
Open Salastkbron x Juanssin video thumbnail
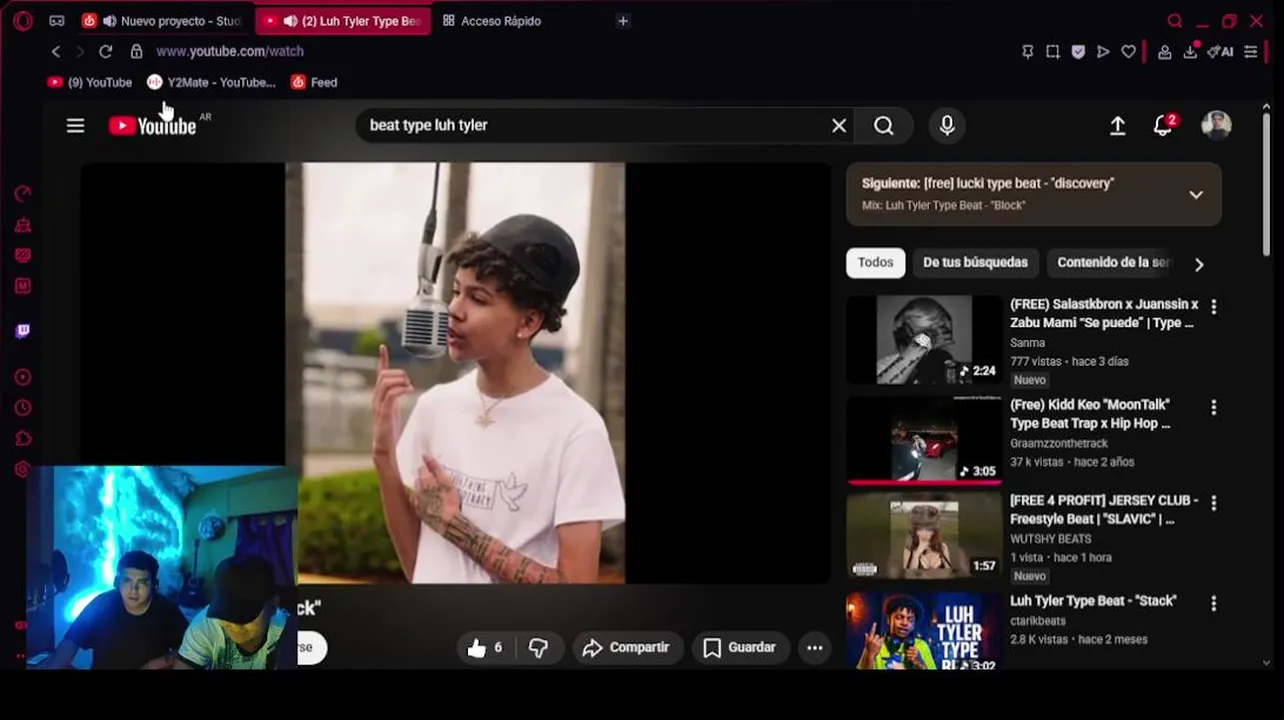point(924,339)
